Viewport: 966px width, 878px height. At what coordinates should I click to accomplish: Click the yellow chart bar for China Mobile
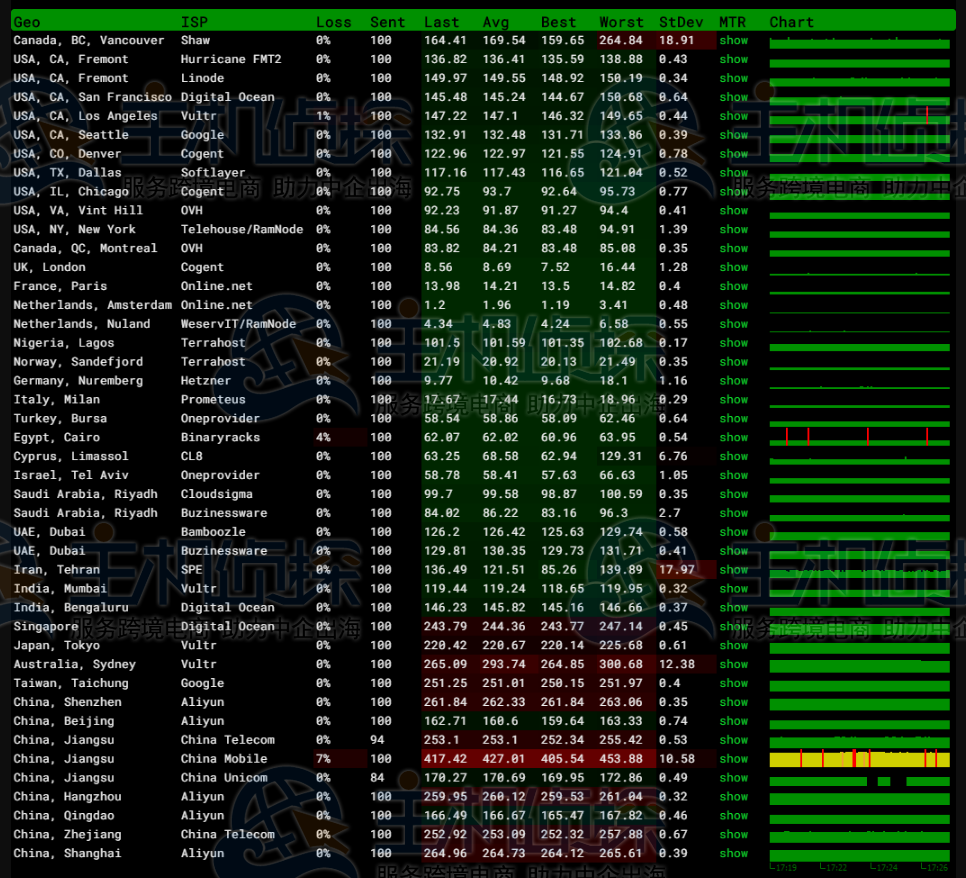pyautogui.click(x=859, y=760)
